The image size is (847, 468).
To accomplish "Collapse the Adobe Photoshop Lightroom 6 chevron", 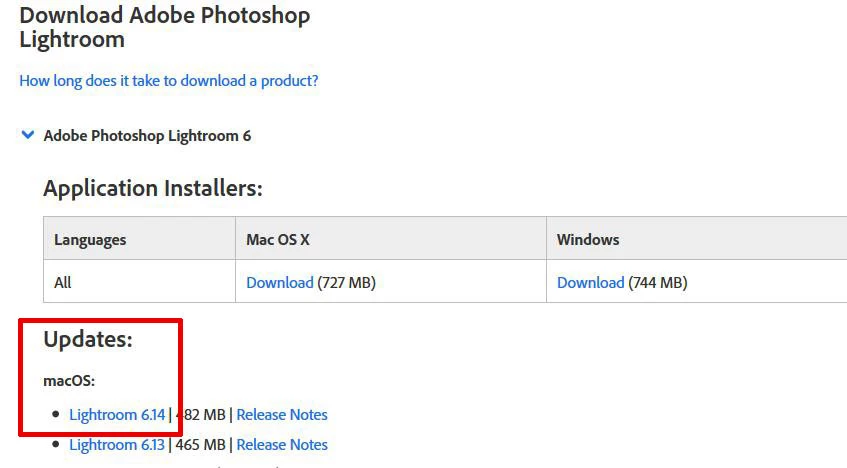I will tap(28, 135).
